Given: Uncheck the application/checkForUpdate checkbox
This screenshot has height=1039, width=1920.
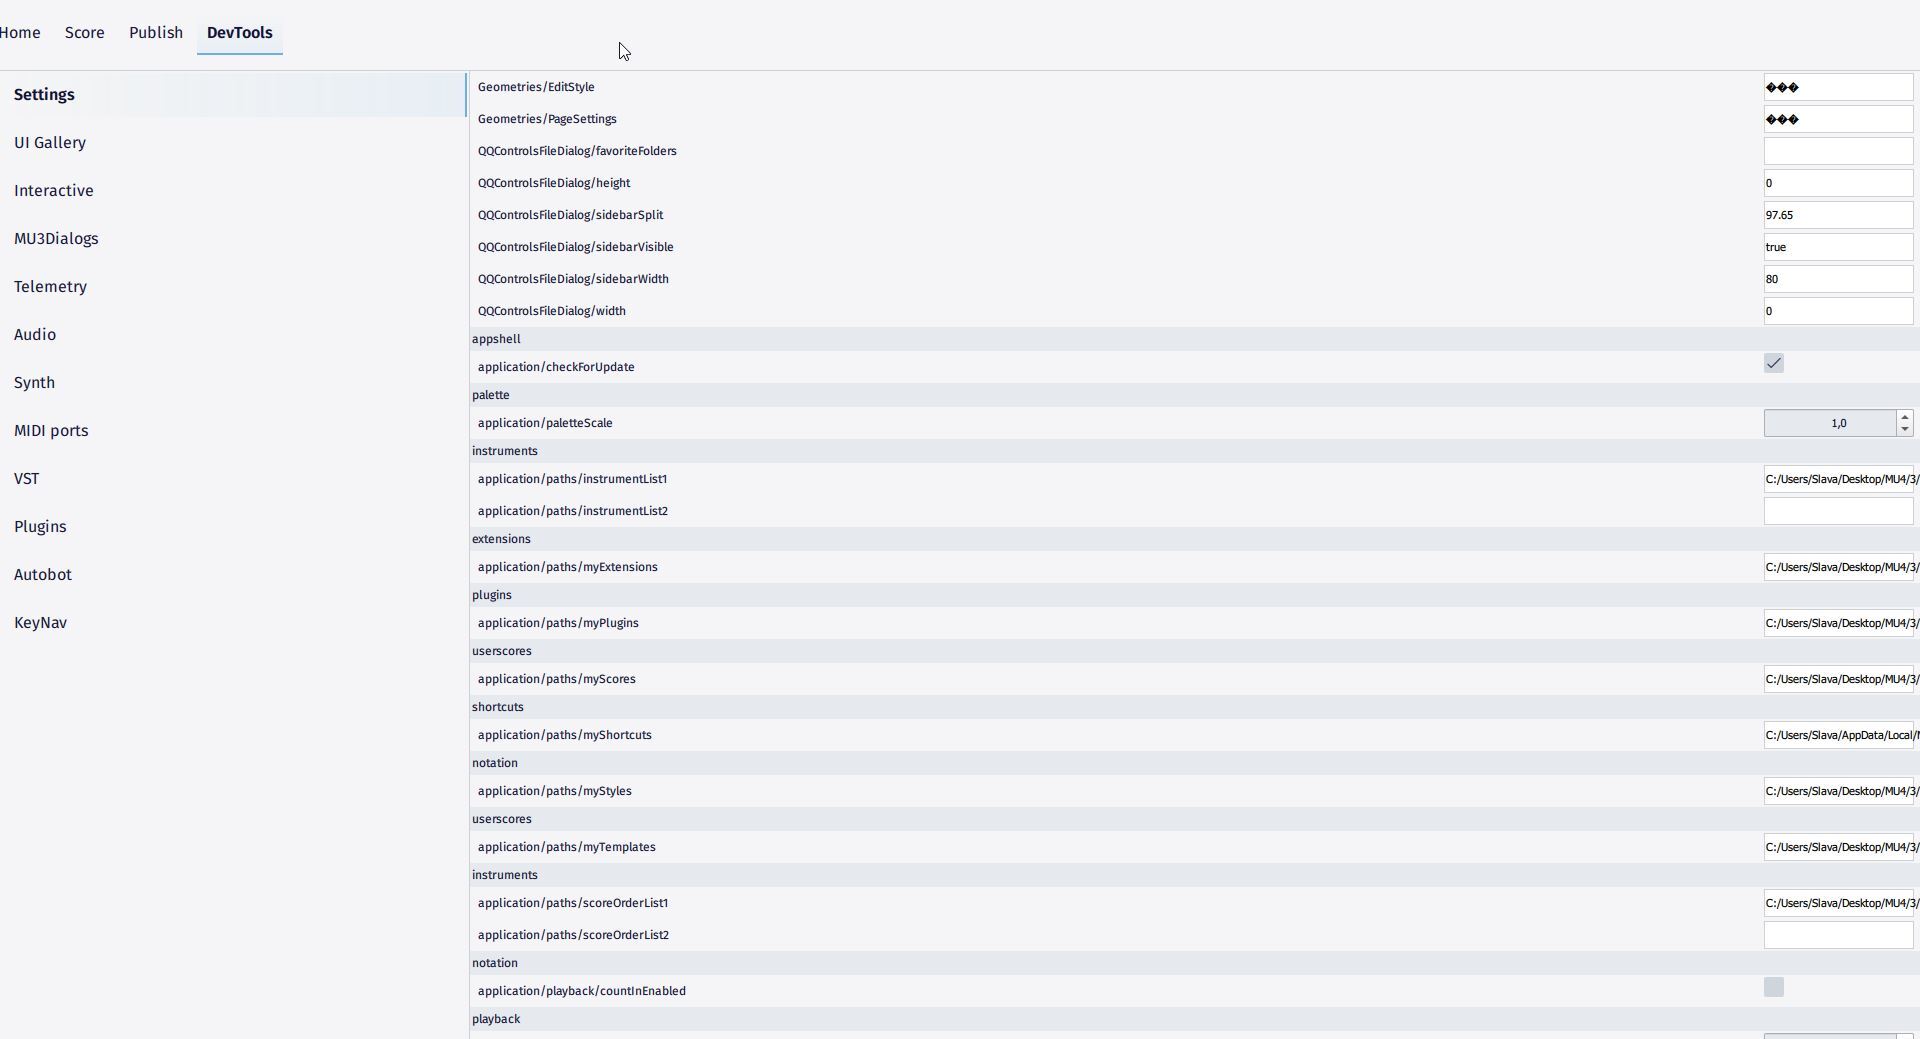Looking at the screenshot, I should (x=1774, y=363).
